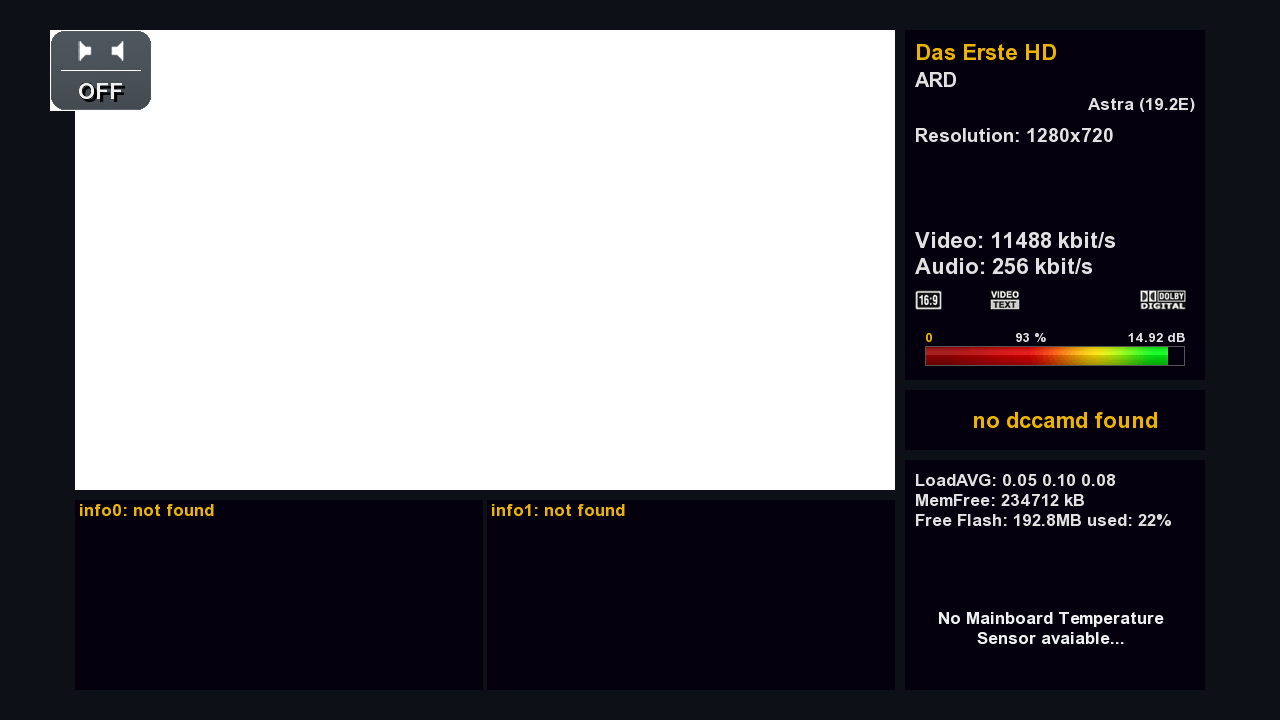Select the 'Das Erste HD' channel name

(x=986, y=53)
